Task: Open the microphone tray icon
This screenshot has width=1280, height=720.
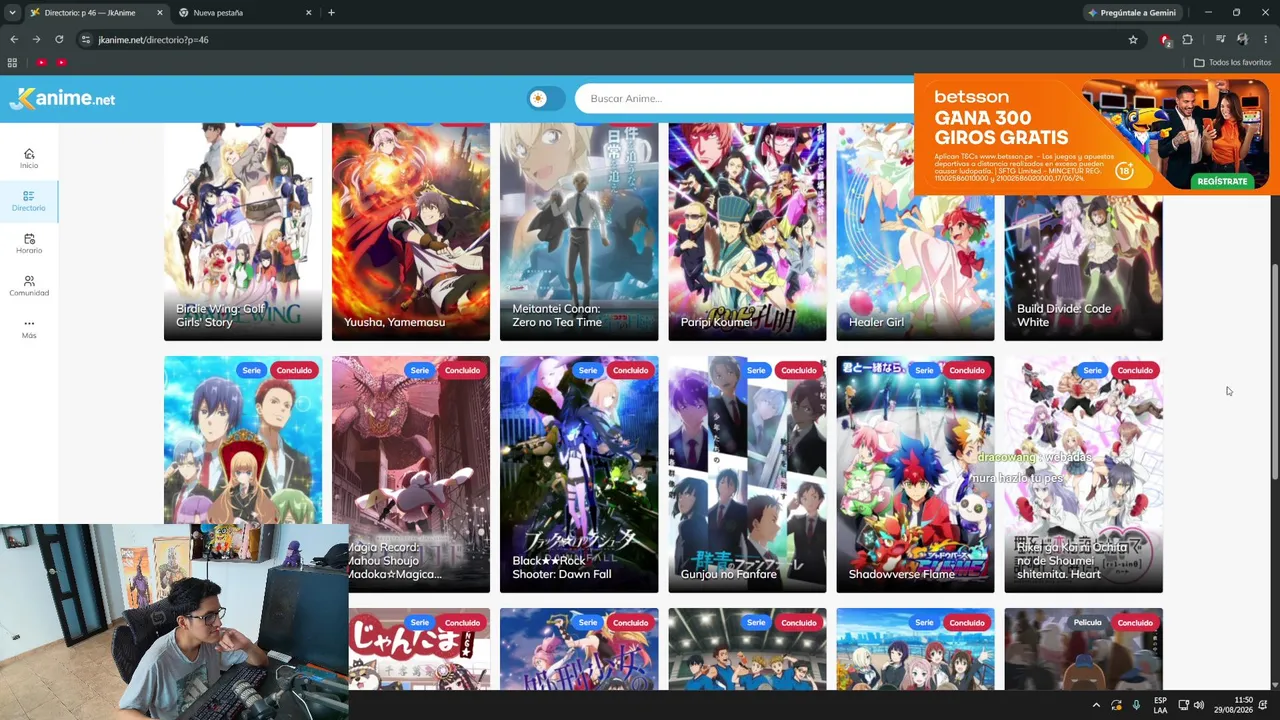Action: pos(1136,705)
